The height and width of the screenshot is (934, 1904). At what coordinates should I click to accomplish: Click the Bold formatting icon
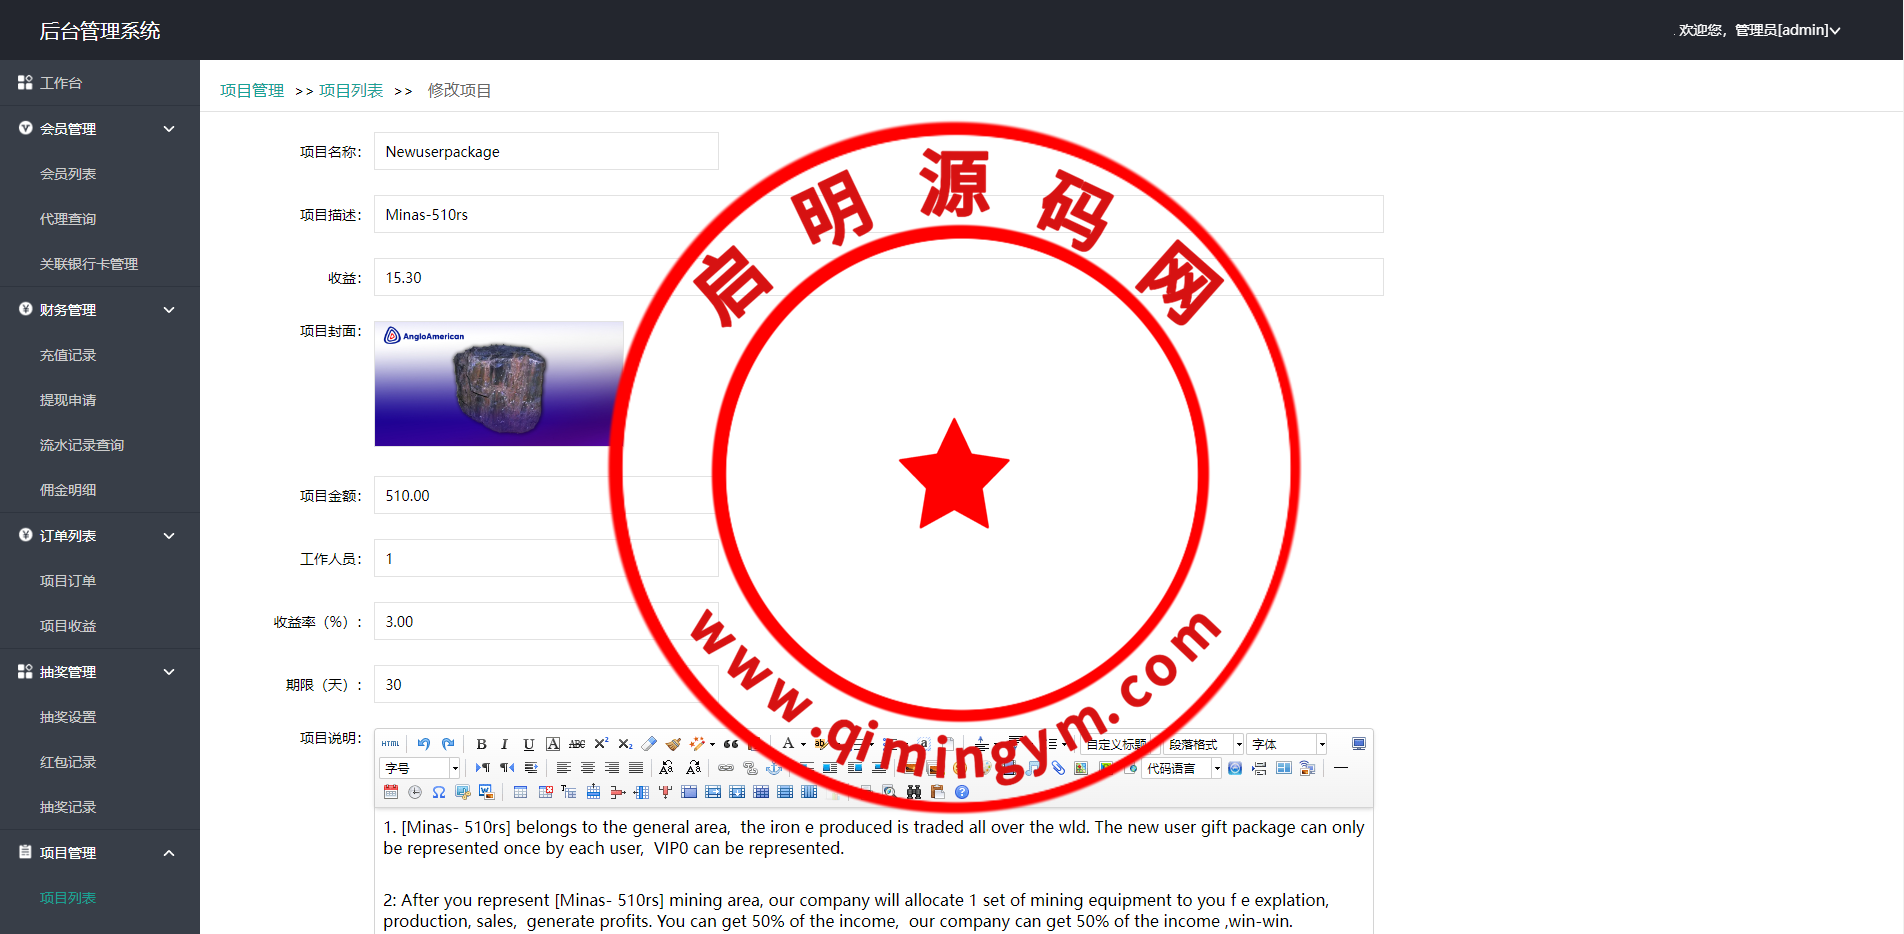point(481,744)
